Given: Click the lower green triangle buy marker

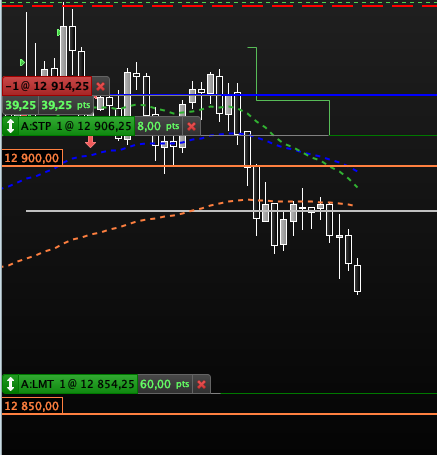Looking at the screenshot, I should [22, 62].
